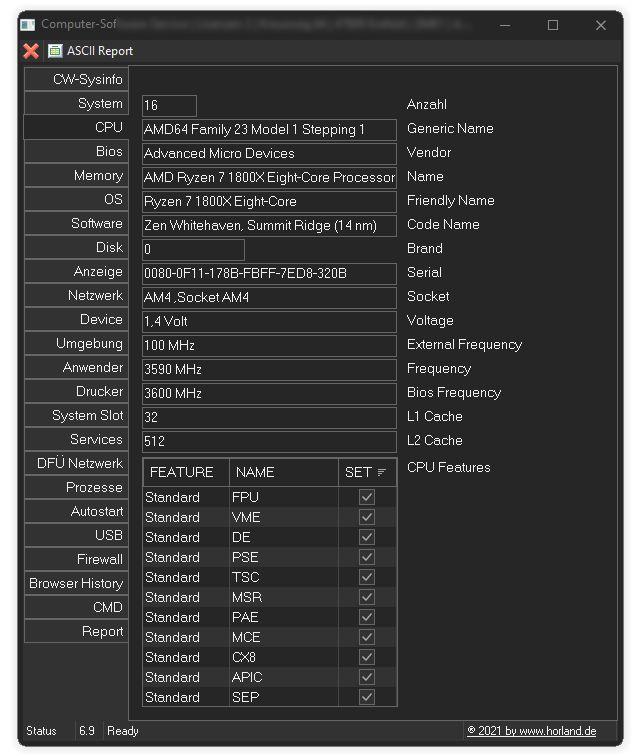This screenshot has width=635, height=756.
Task: Click the CPU Name text field
Action: coord(269,177)
